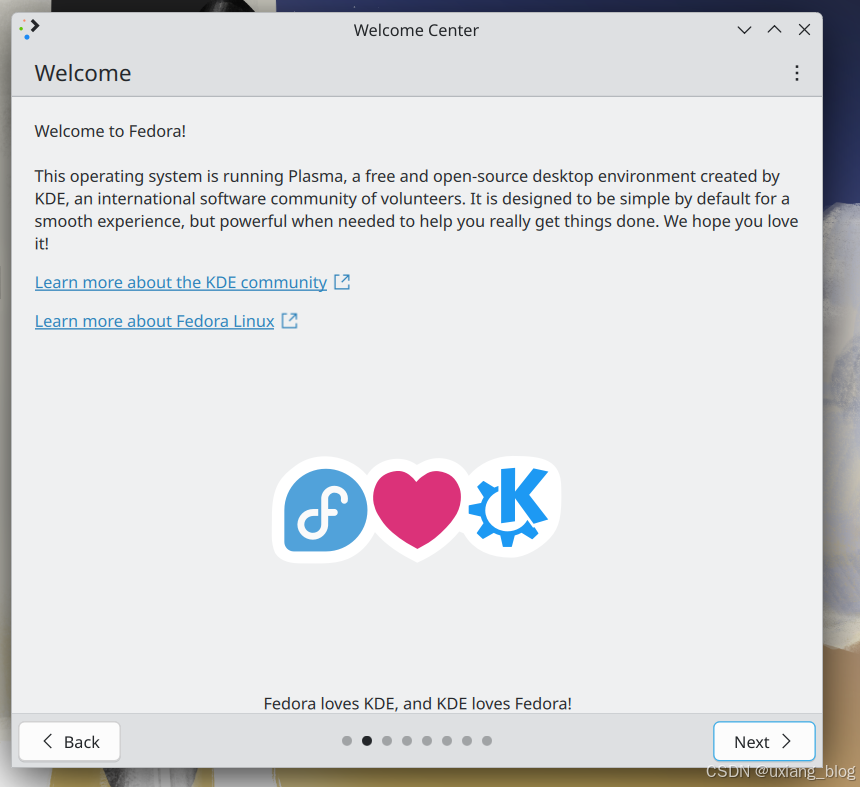Click the KDE gear logo in the artwork
Screen dimensions: 860x787
point(508,507)
